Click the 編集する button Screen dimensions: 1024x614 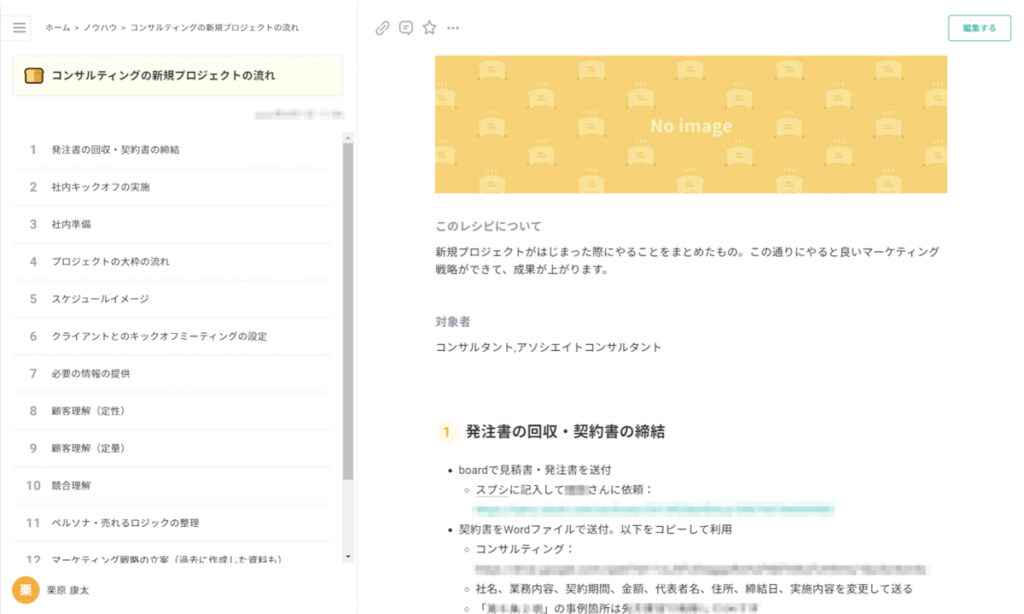click(x=979, y=28)
